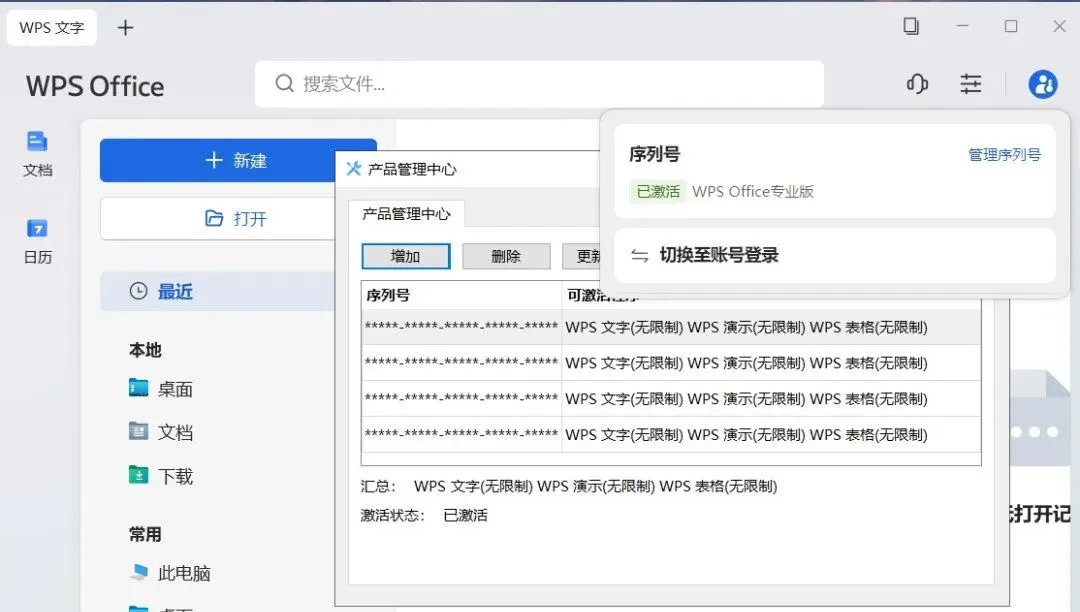Click the 切换 swap arrows icon
The height and width of the screenshot is (612, 1080).
click(639, 255)
